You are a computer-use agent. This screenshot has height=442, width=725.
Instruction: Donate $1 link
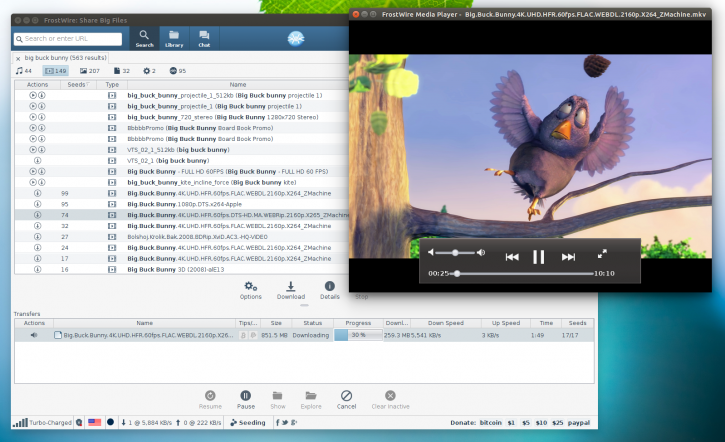pos(511,423)
